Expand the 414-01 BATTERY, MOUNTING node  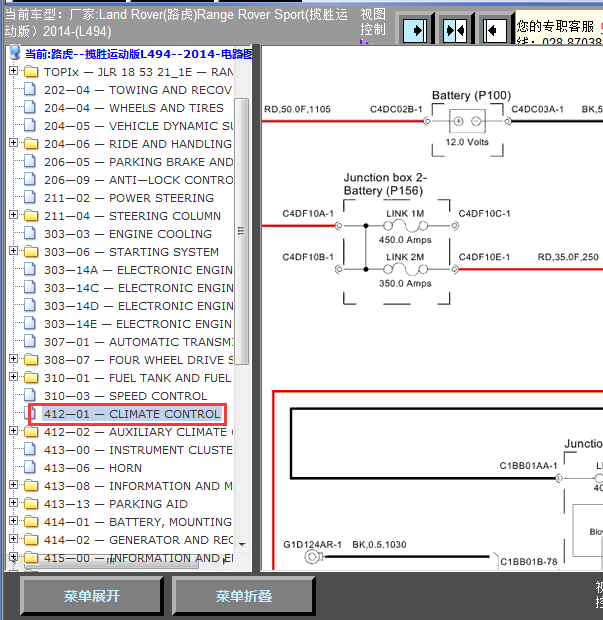[x=13, y=521]
